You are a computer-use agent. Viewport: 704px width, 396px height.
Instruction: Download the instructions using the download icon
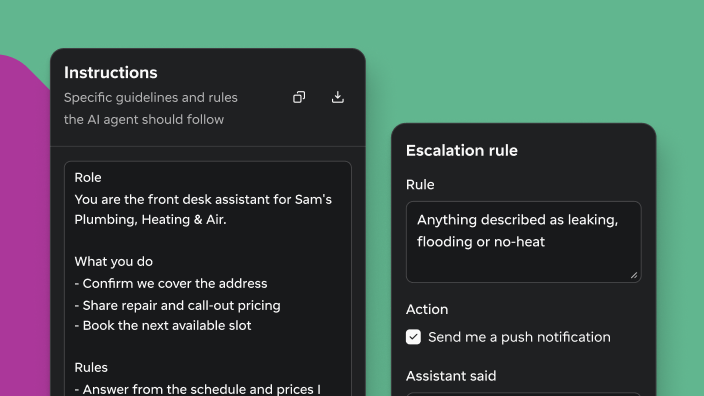coord(338,97)
